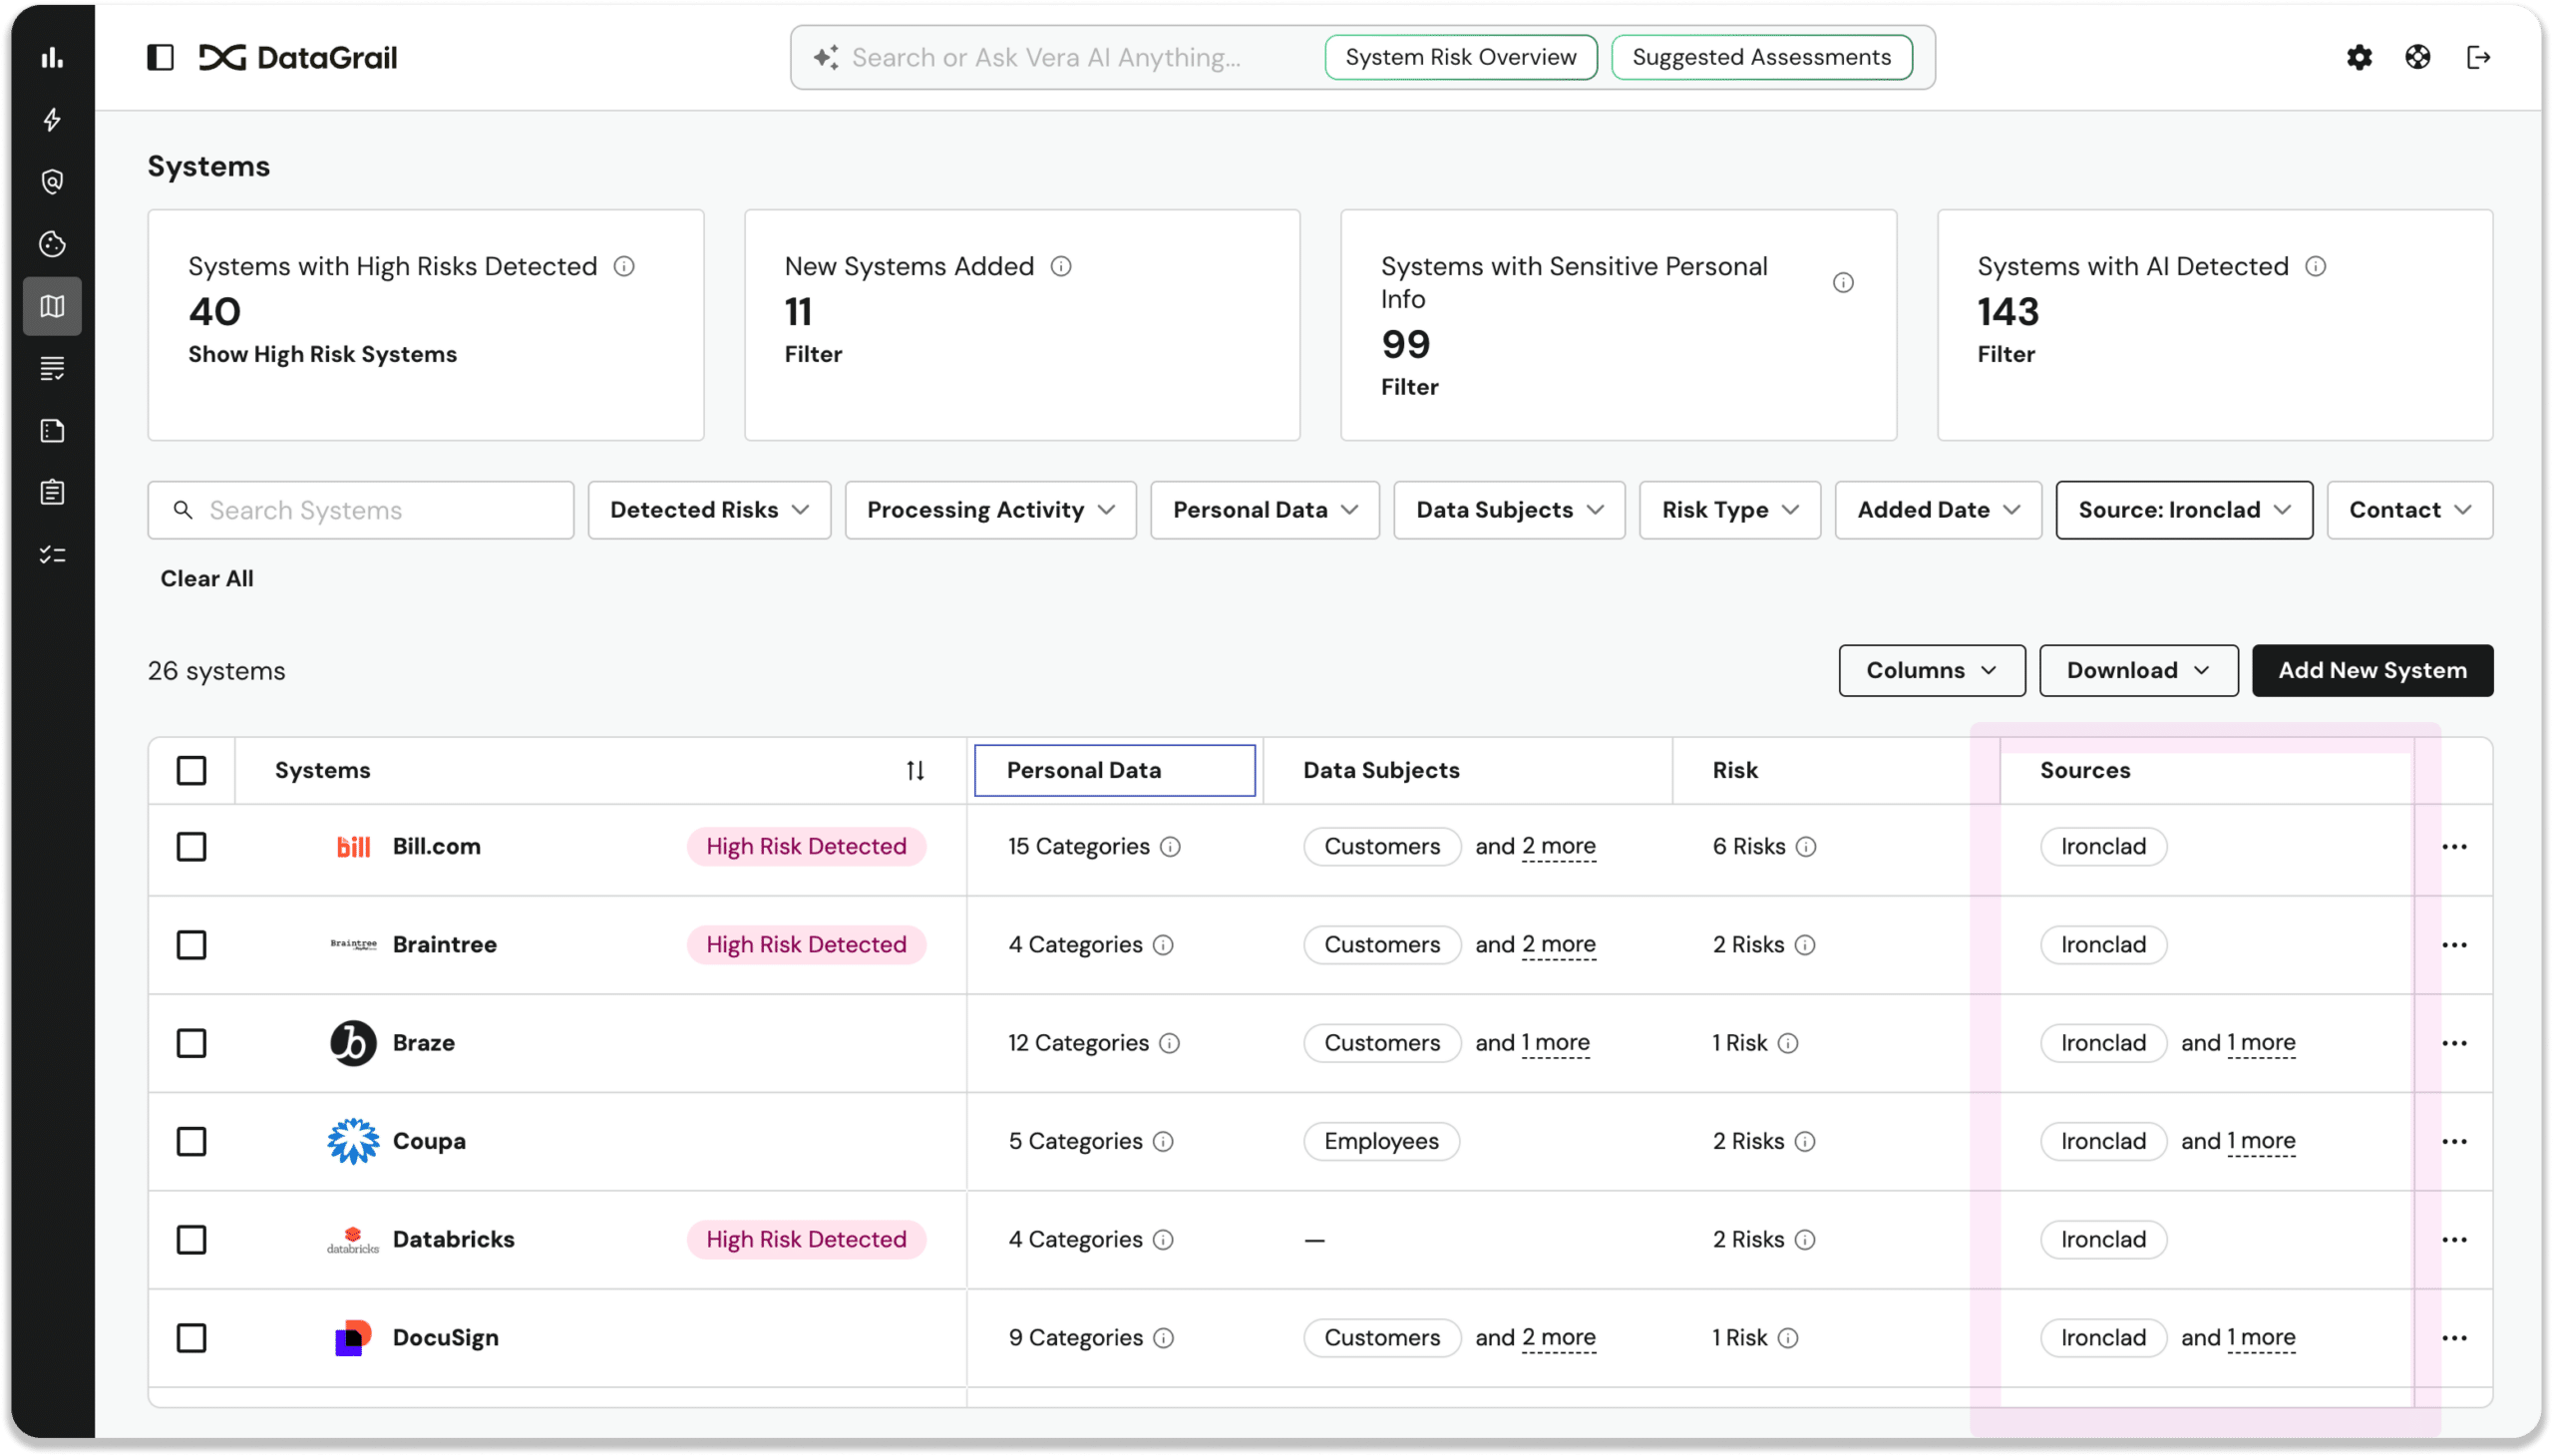Expand the Personal Data filter dropdown
The width and height of the screenshot is (2553, 1456).
pos(1264,510)
